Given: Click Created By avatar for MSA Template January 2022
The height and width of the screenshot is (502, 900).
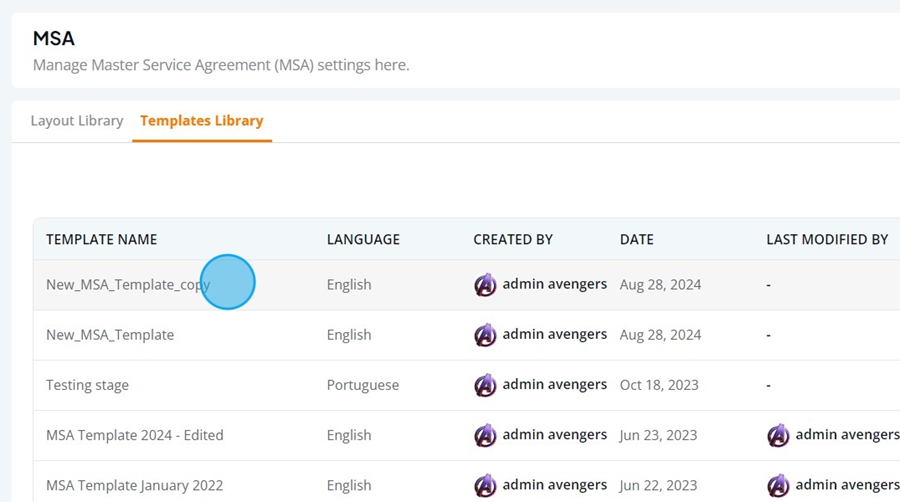Looking at the screenshot, I should (x=485, y=485).
